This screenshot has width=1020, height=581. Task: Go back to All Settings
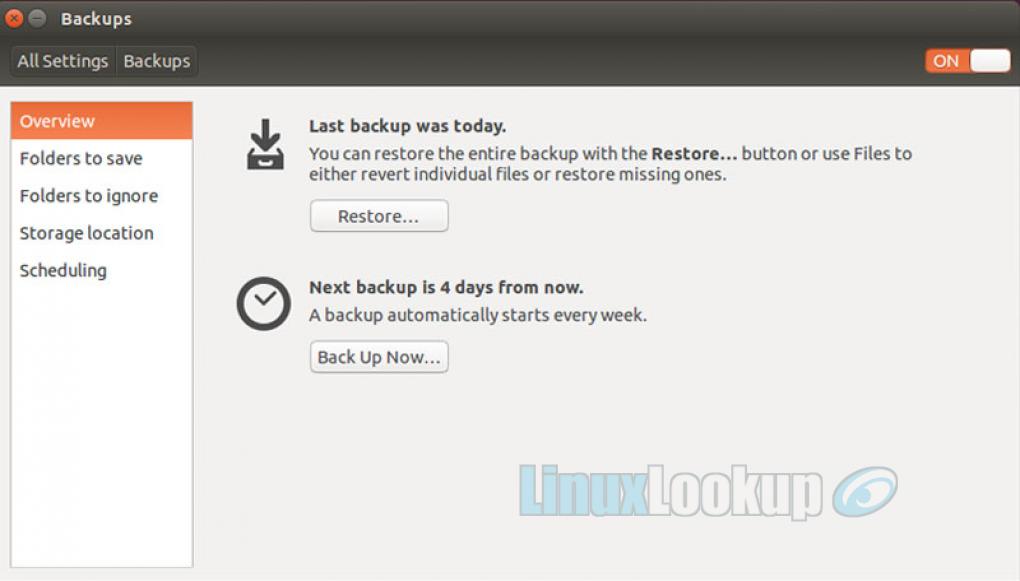62,61
